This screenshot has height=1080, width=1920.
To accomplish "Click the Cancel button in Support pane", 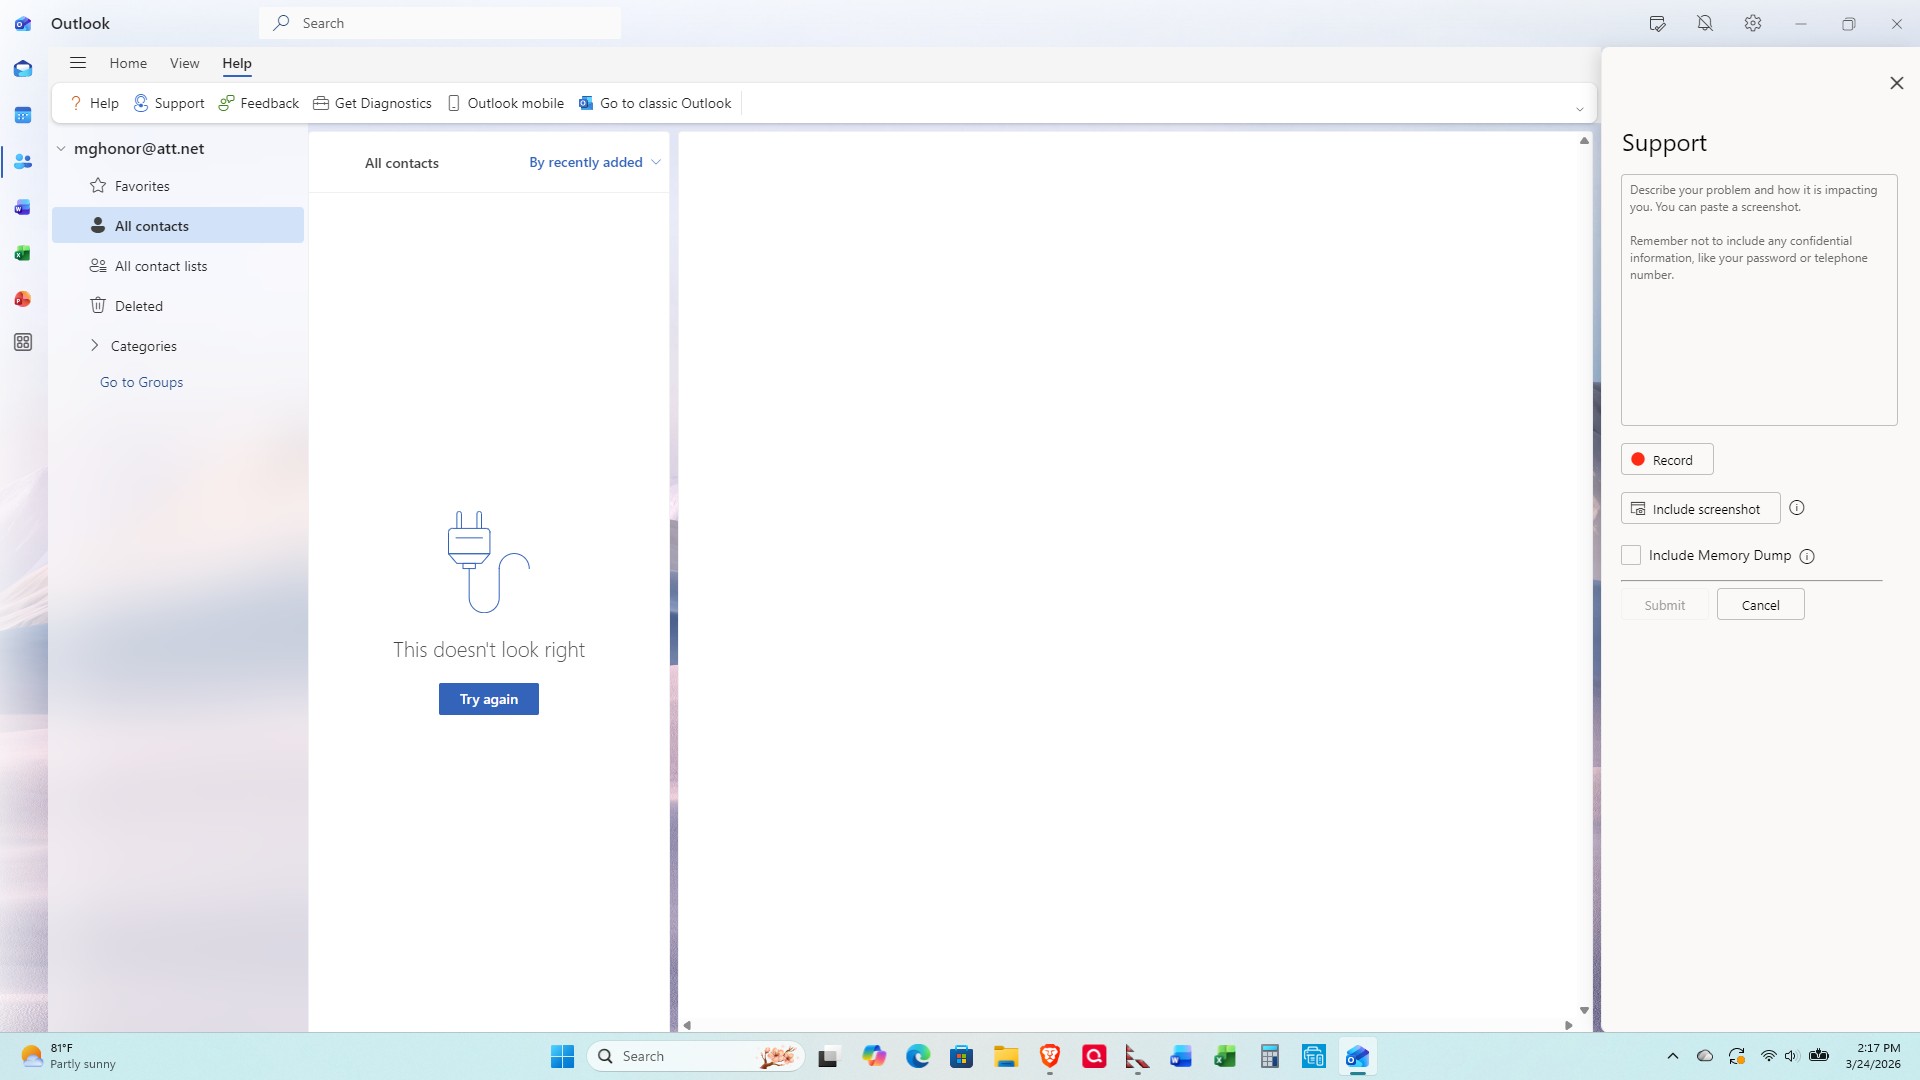I will pyautogui.click(x=1760, y=604).
